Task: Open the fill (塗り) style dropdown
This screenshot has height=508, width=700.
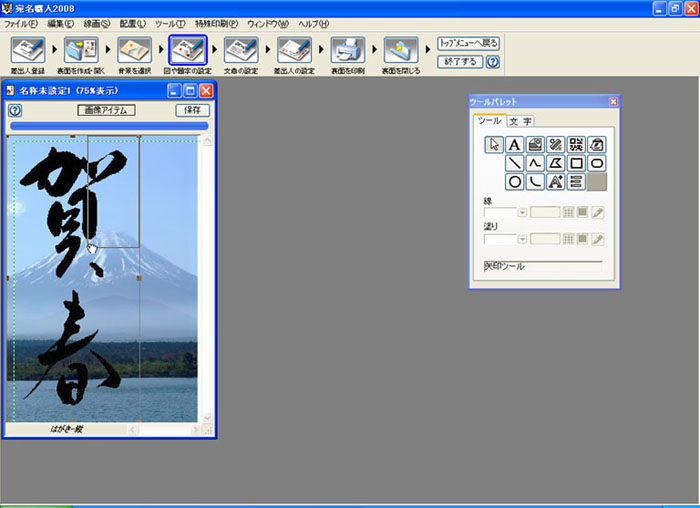Action: pyautogui.click(x=522, y=239)
